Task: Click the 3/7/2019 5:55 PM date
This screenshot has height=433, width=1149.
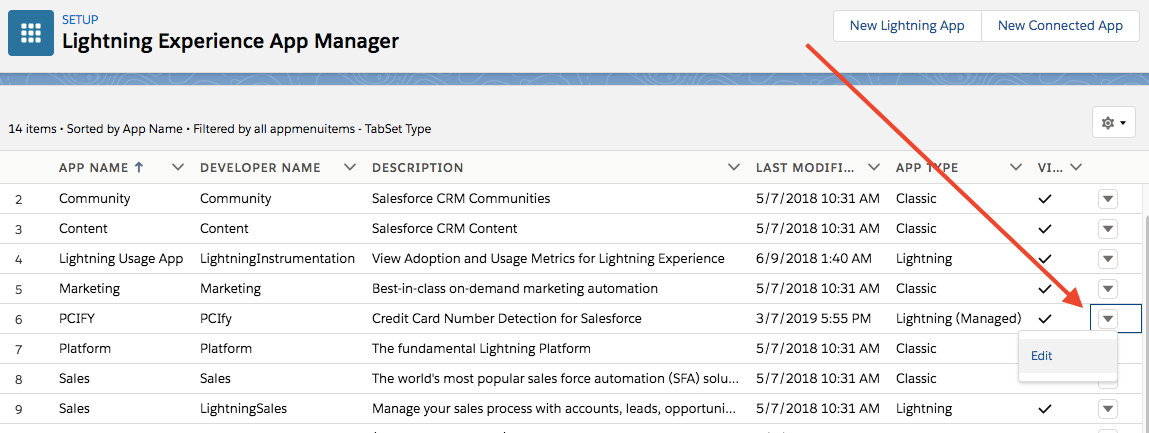Action: [813, 319]
